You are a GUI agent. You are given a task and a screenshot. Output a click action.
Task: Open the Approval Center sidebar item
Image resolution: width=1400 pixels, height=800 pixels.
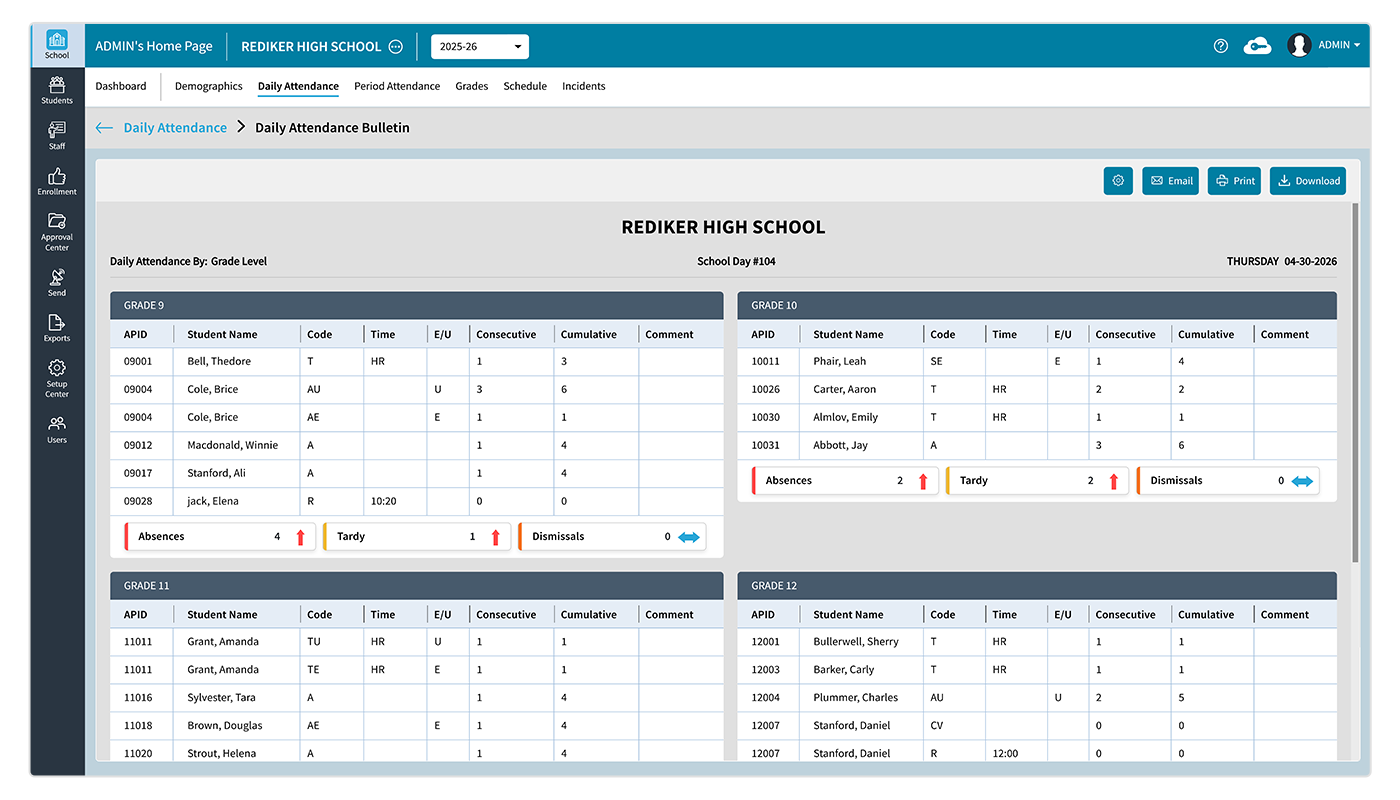(x=57, y=231)
